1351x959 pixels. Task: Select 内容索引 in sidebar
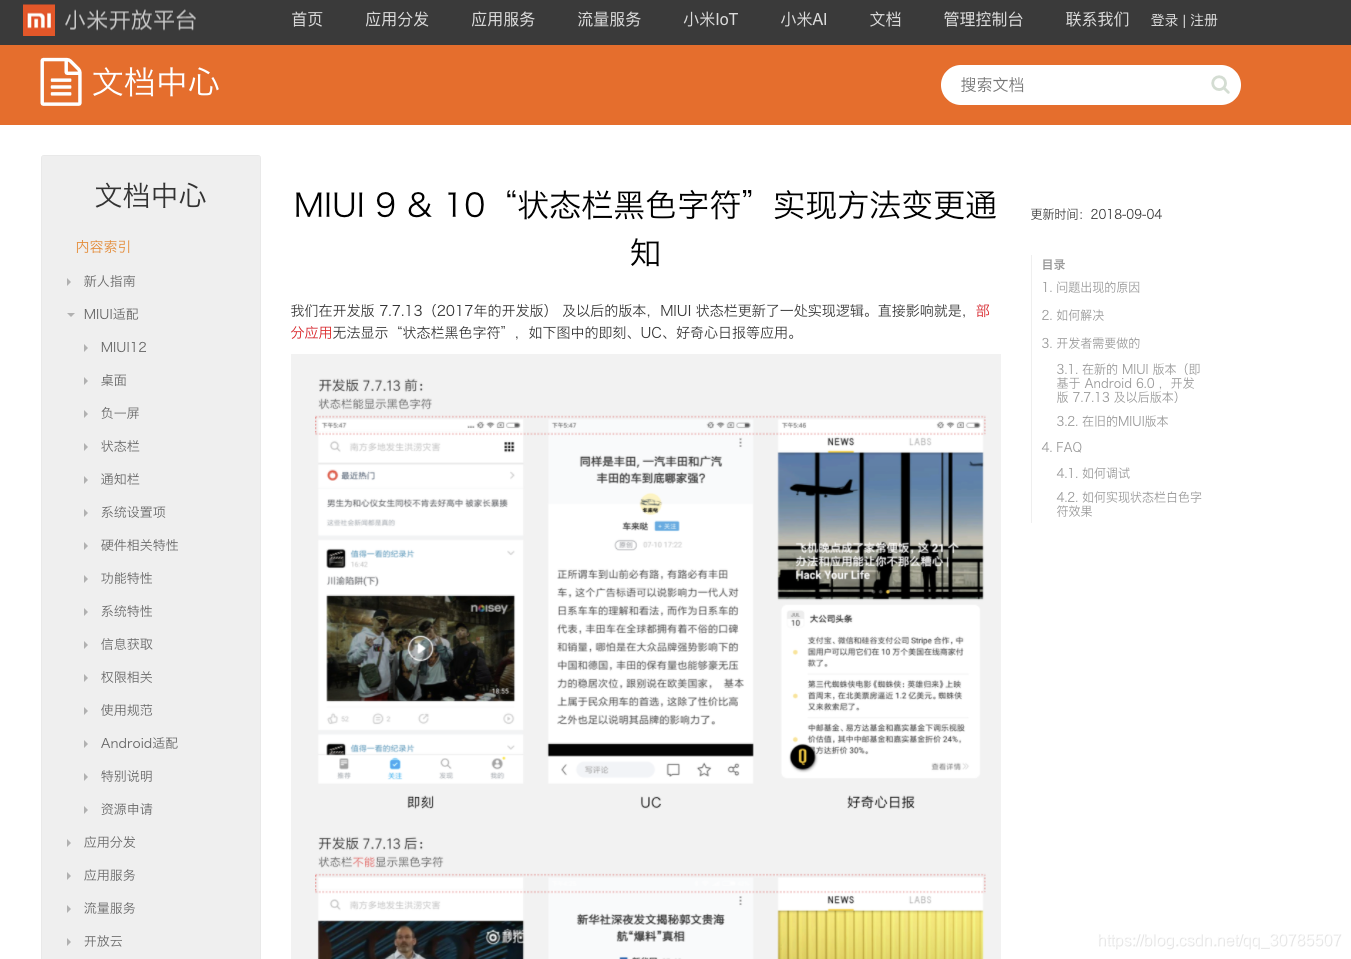click(x=104, y=247)
